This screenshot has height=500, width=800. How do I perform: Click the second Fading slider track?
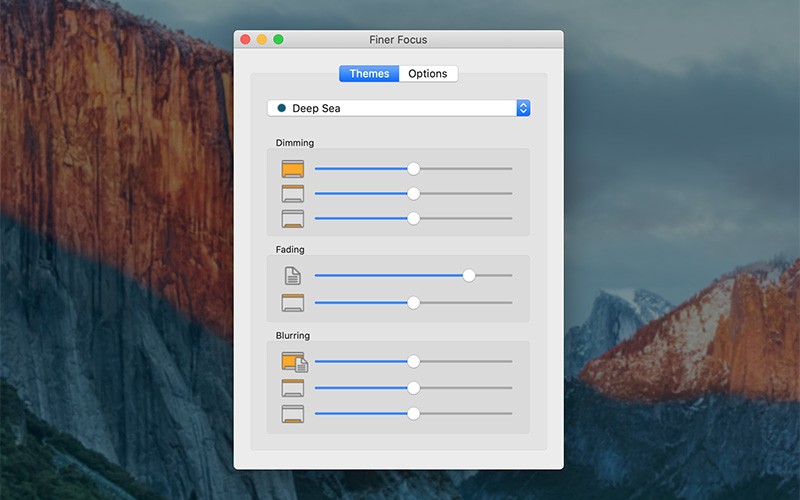click(x=413, y=303)
